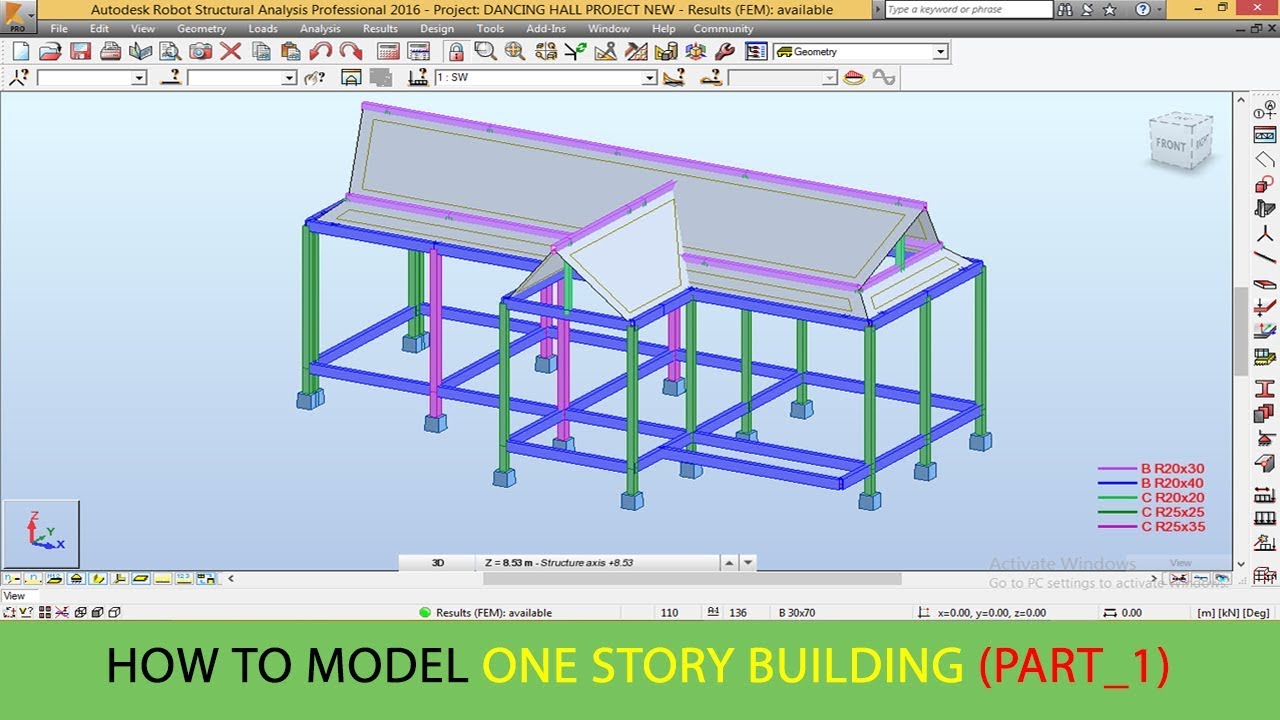This screenshot has height=720, width=1280.
Task: Click the C R25x25 legend label
Action: pos(1173,512)
